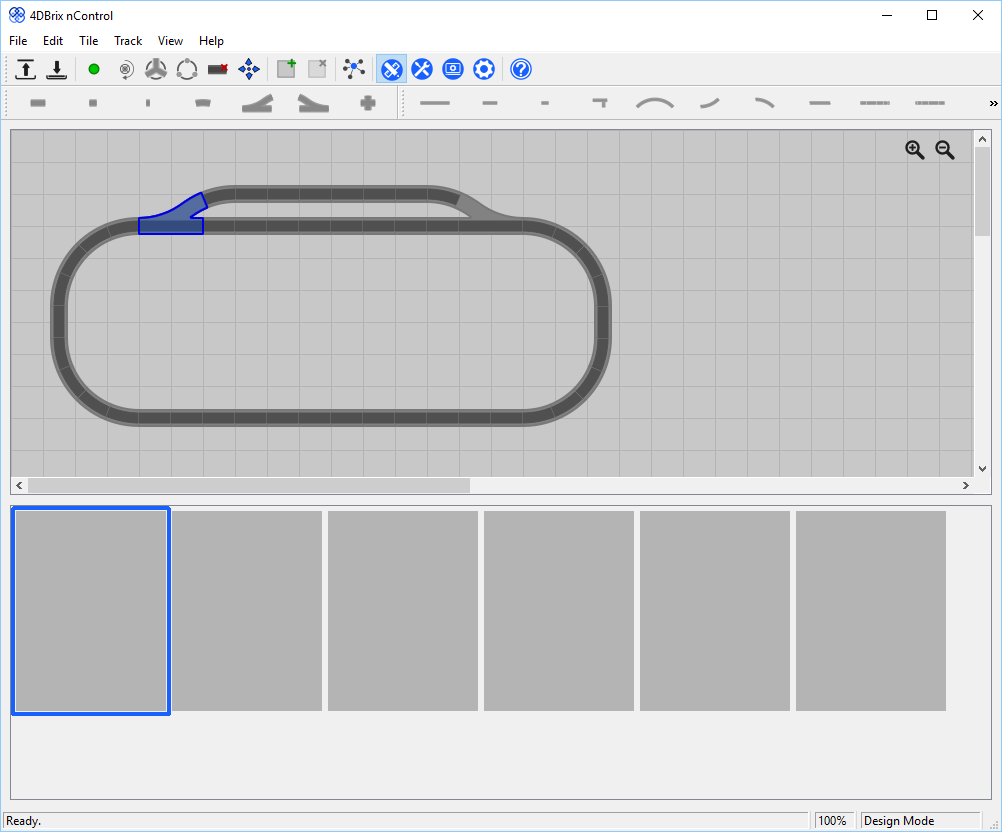Toggle the design mode ruler-pencil button
This screenshot has height=832, width=1002.
[x=391, y=69]
